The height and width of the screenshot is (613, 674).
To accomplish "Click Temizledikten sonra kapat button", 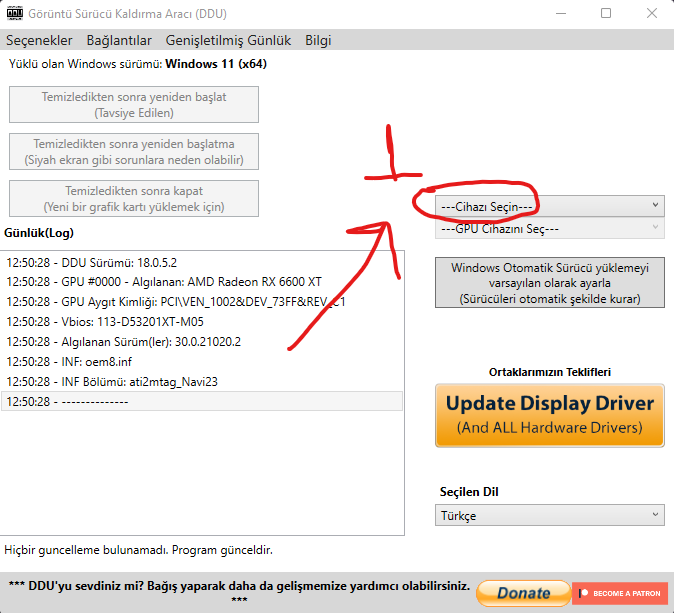I will coord(134,198).
